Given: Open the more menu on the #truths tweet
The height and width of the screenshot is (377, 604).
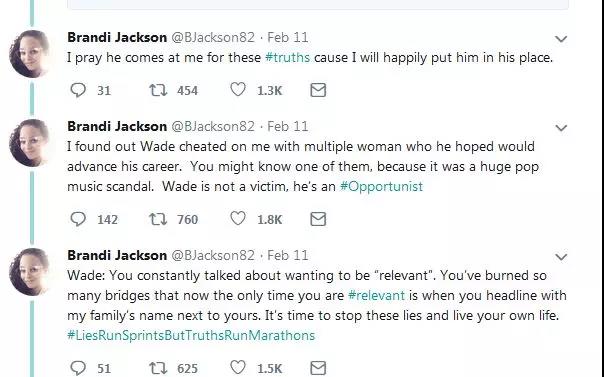Looking at the screenshot, I should pyautogui.click(x=561, y=39).
